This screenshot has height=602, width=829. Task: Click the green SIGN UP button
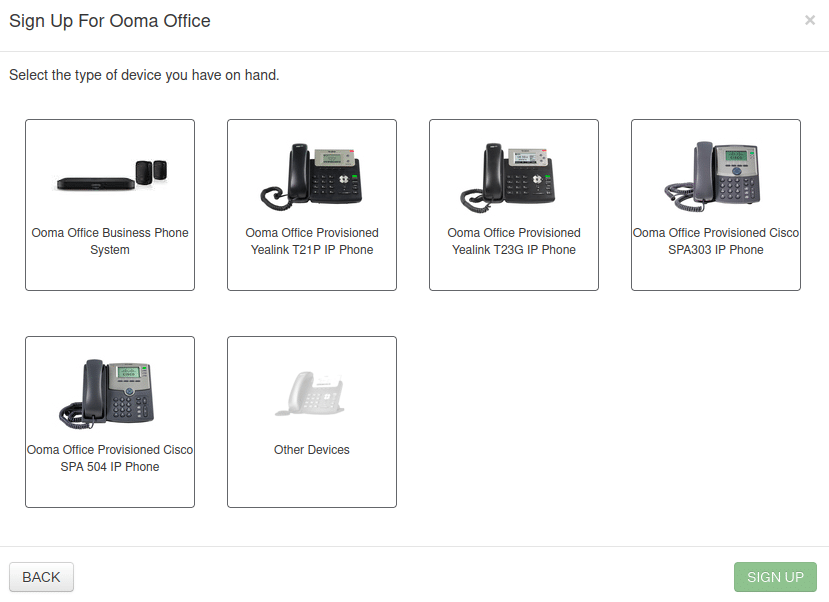tap(775, 577)
